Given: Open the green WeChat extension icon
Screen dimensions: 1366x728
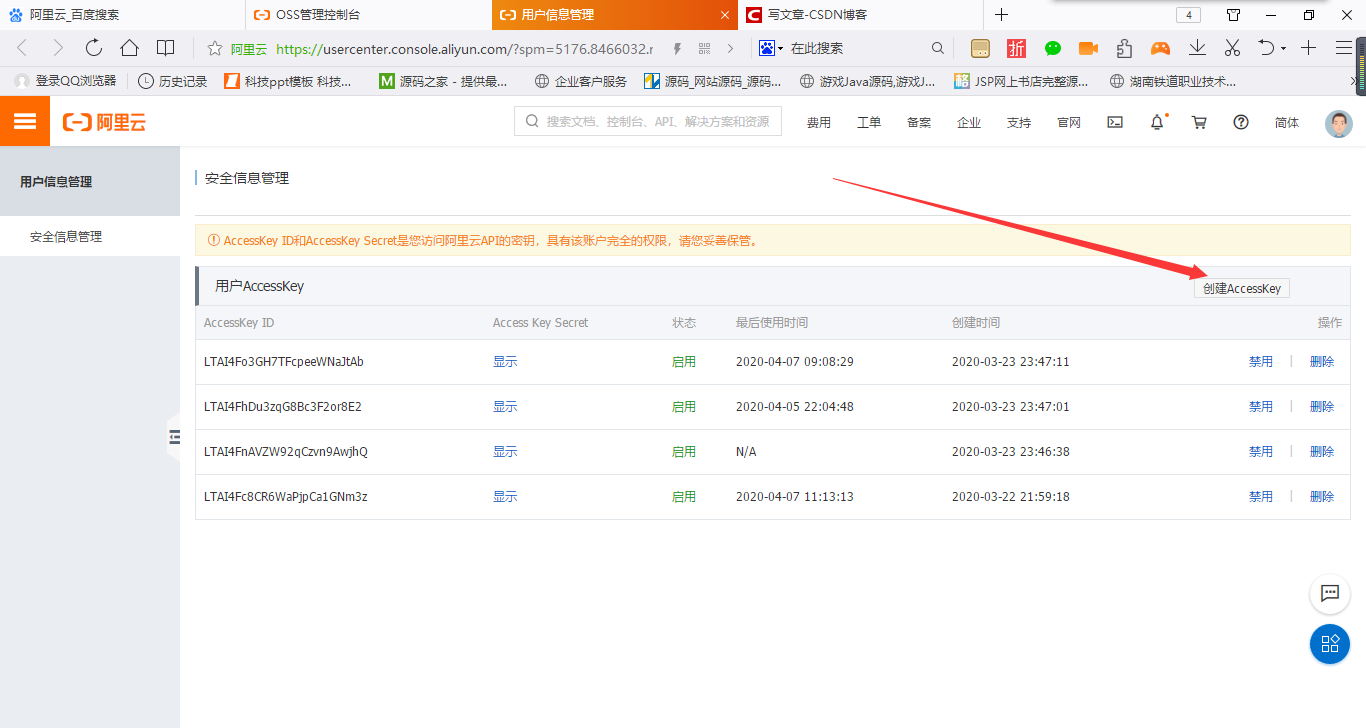Looking at the screenshot, I should [1052, 48].
